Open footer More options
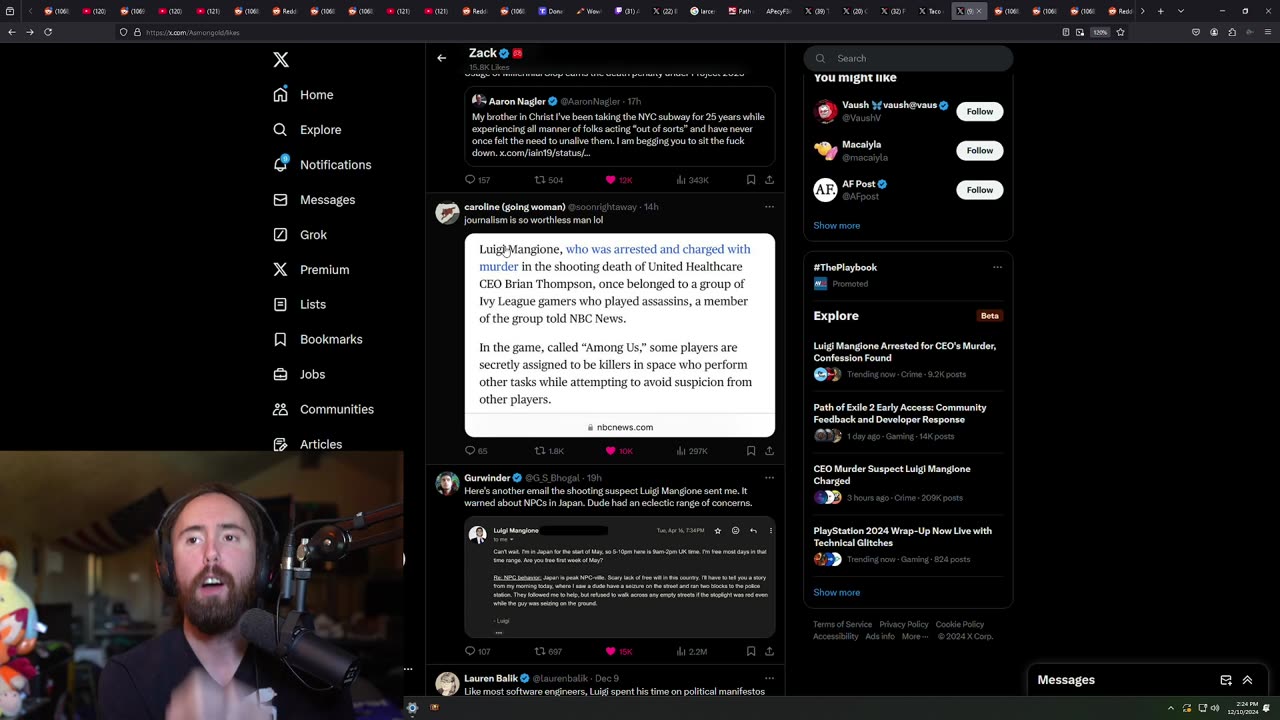 (x=914, y=637)
